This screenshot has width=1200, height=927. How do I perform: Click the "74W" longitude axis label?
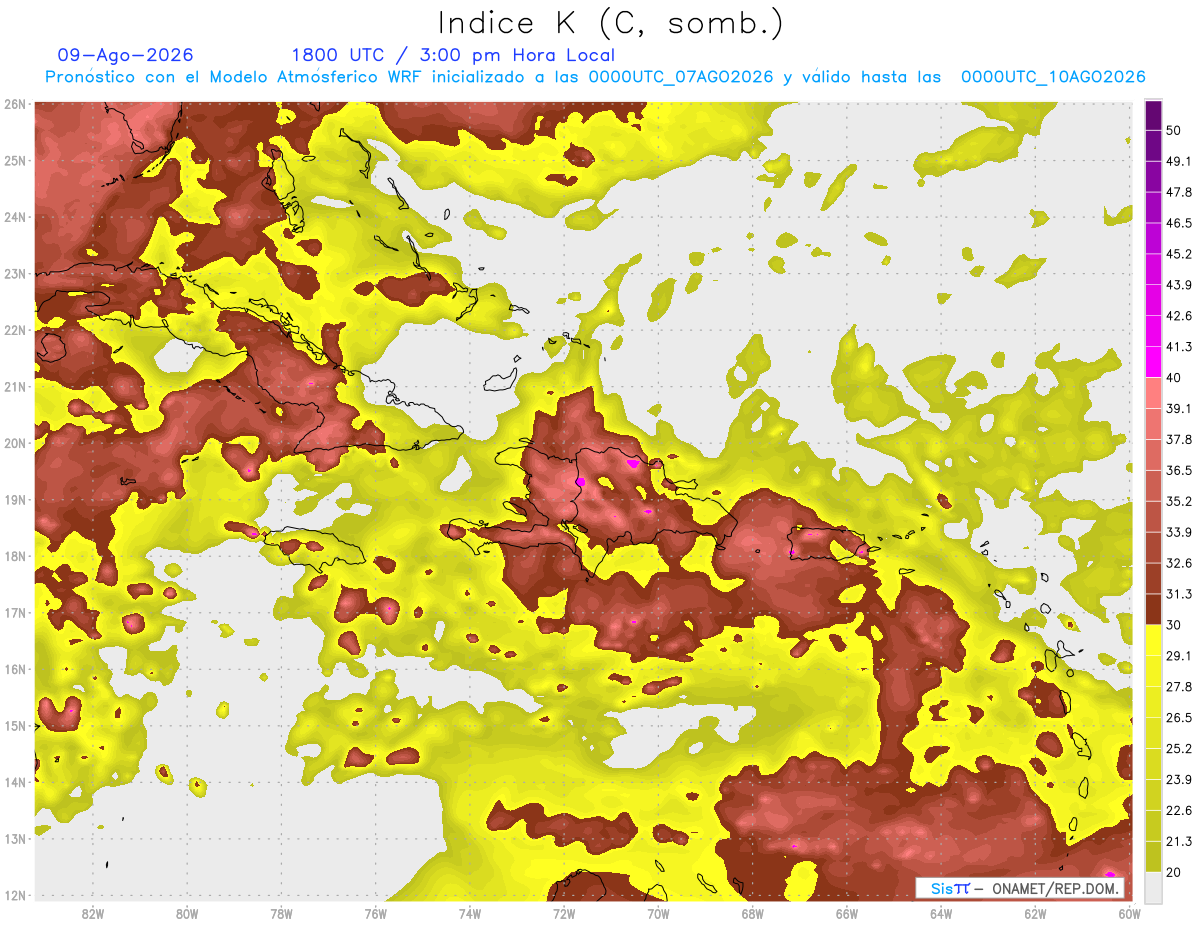[x=469, y=913]
